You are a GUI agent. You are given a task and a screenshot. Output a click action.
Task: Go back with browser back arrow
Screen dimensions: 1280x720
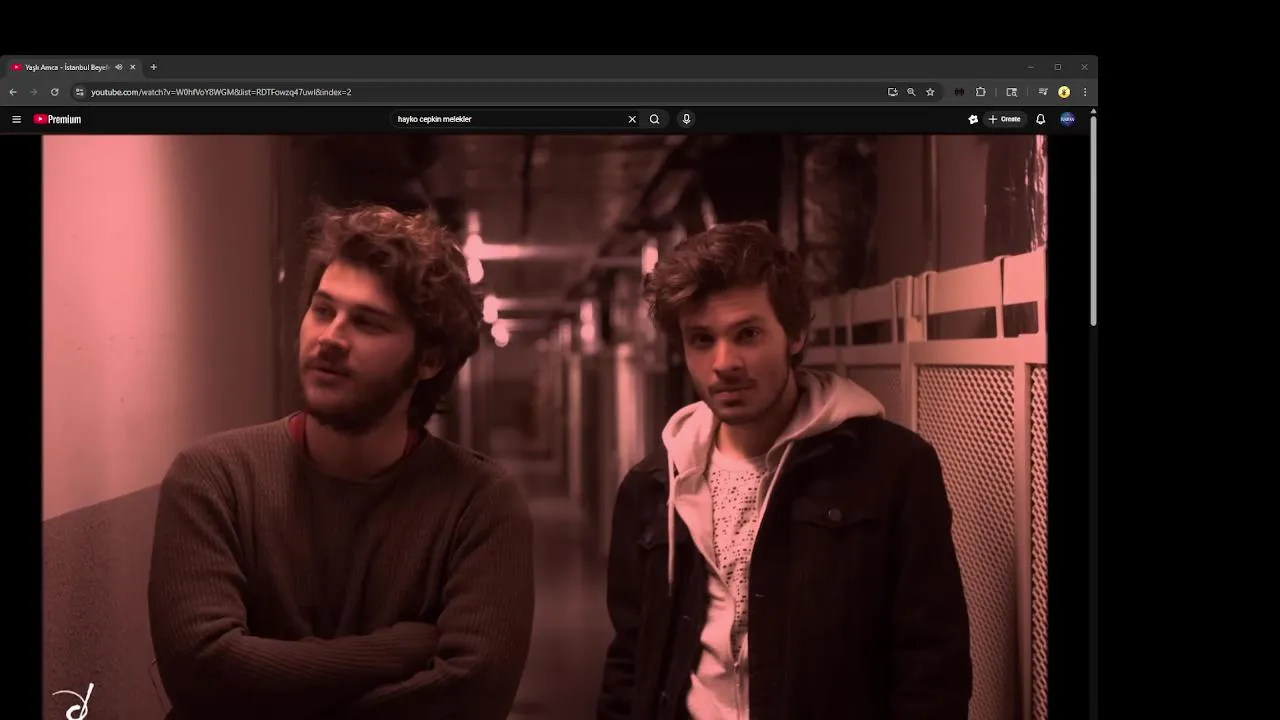pyautogui.click(x=13, y=92)
